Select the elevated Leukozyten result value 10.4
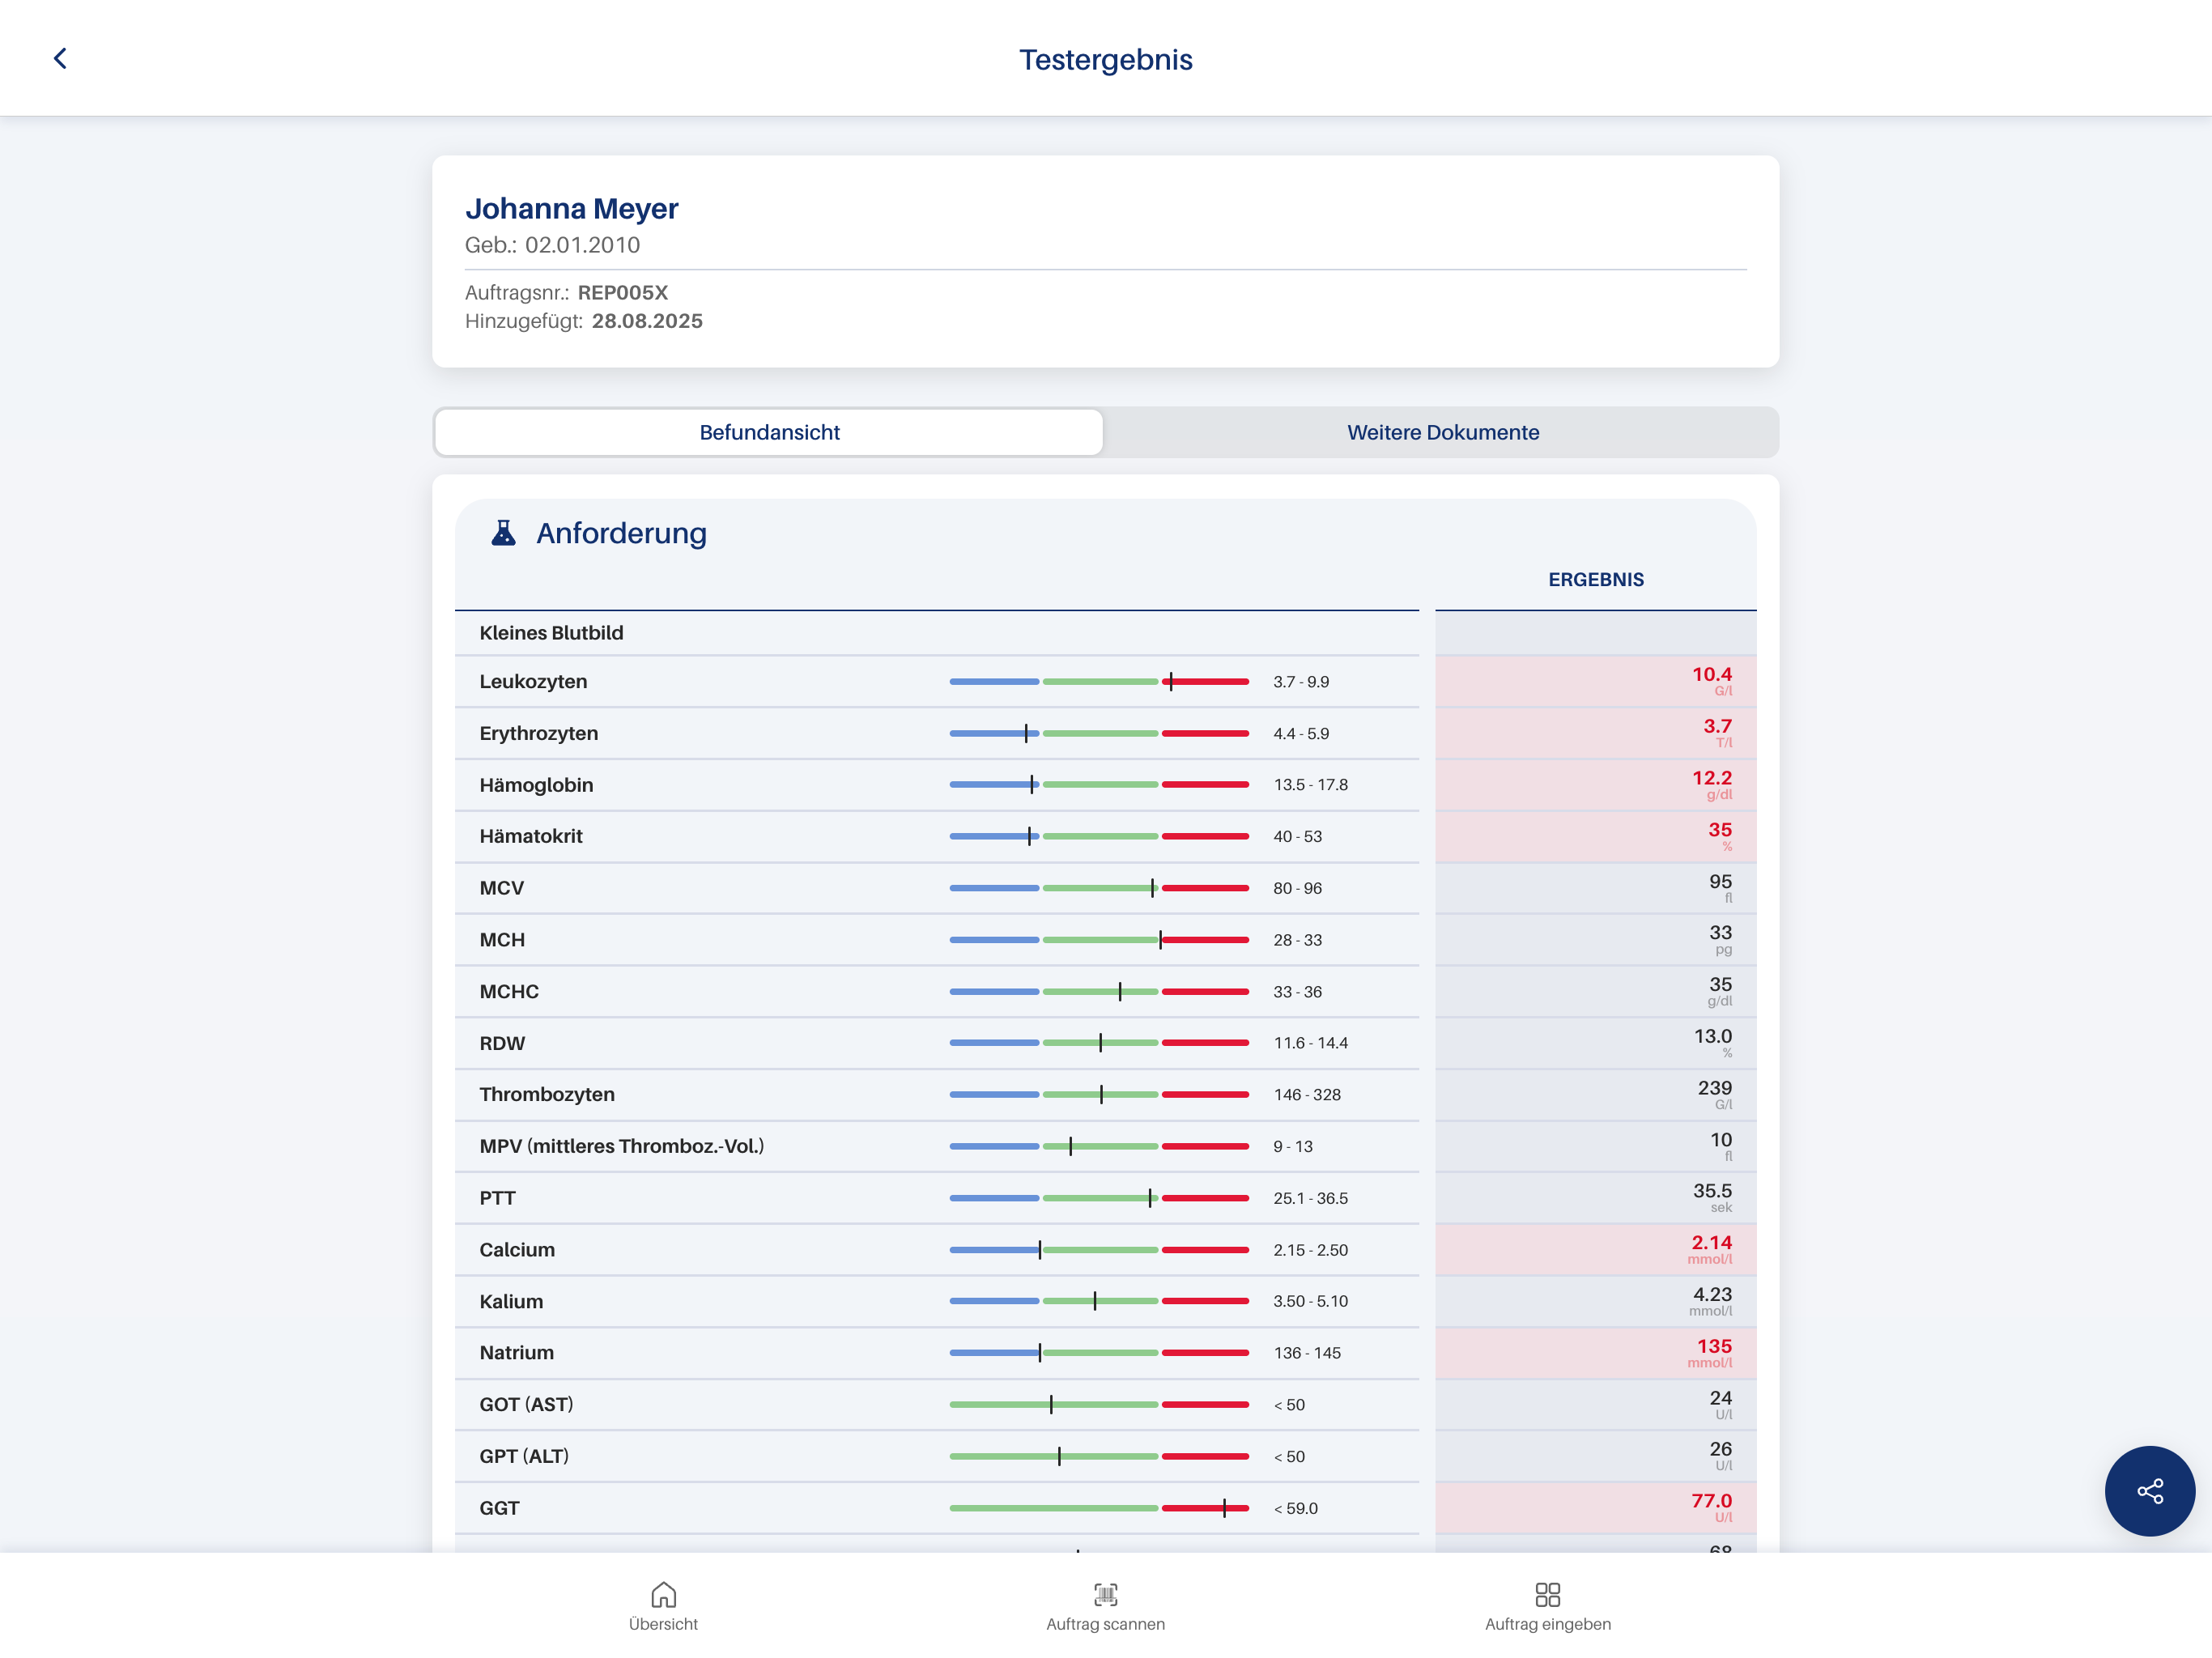This screenshot has width=2212, height=1658. 1711,674
